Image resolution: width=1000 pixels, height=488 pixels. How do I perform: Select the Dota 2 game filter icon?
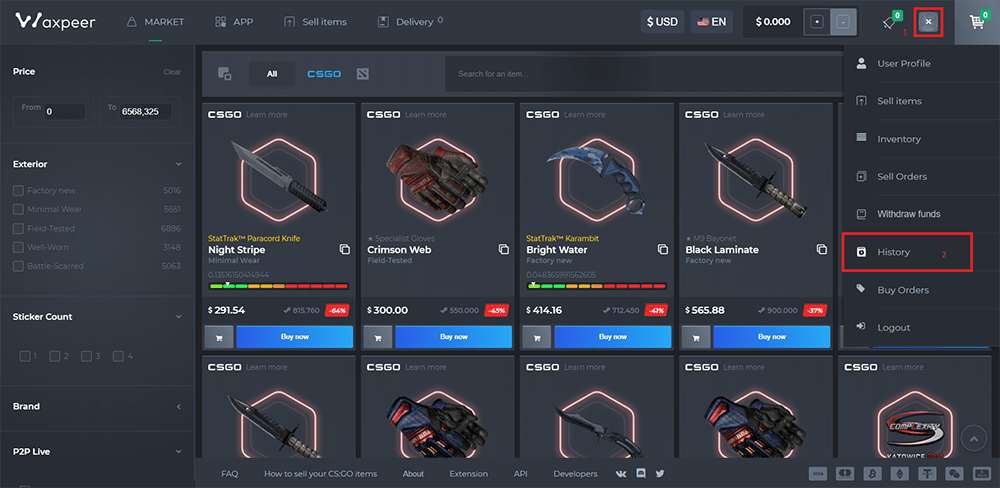tap(363, 74)
